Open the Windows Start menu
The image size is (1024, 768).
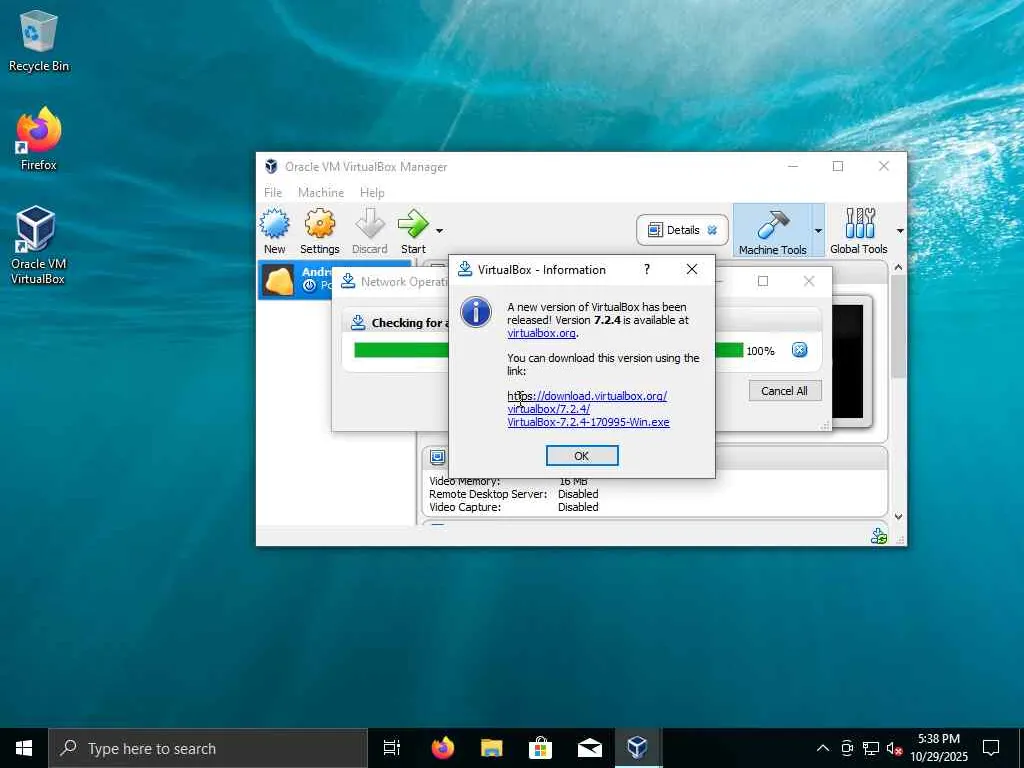[24, 748]
